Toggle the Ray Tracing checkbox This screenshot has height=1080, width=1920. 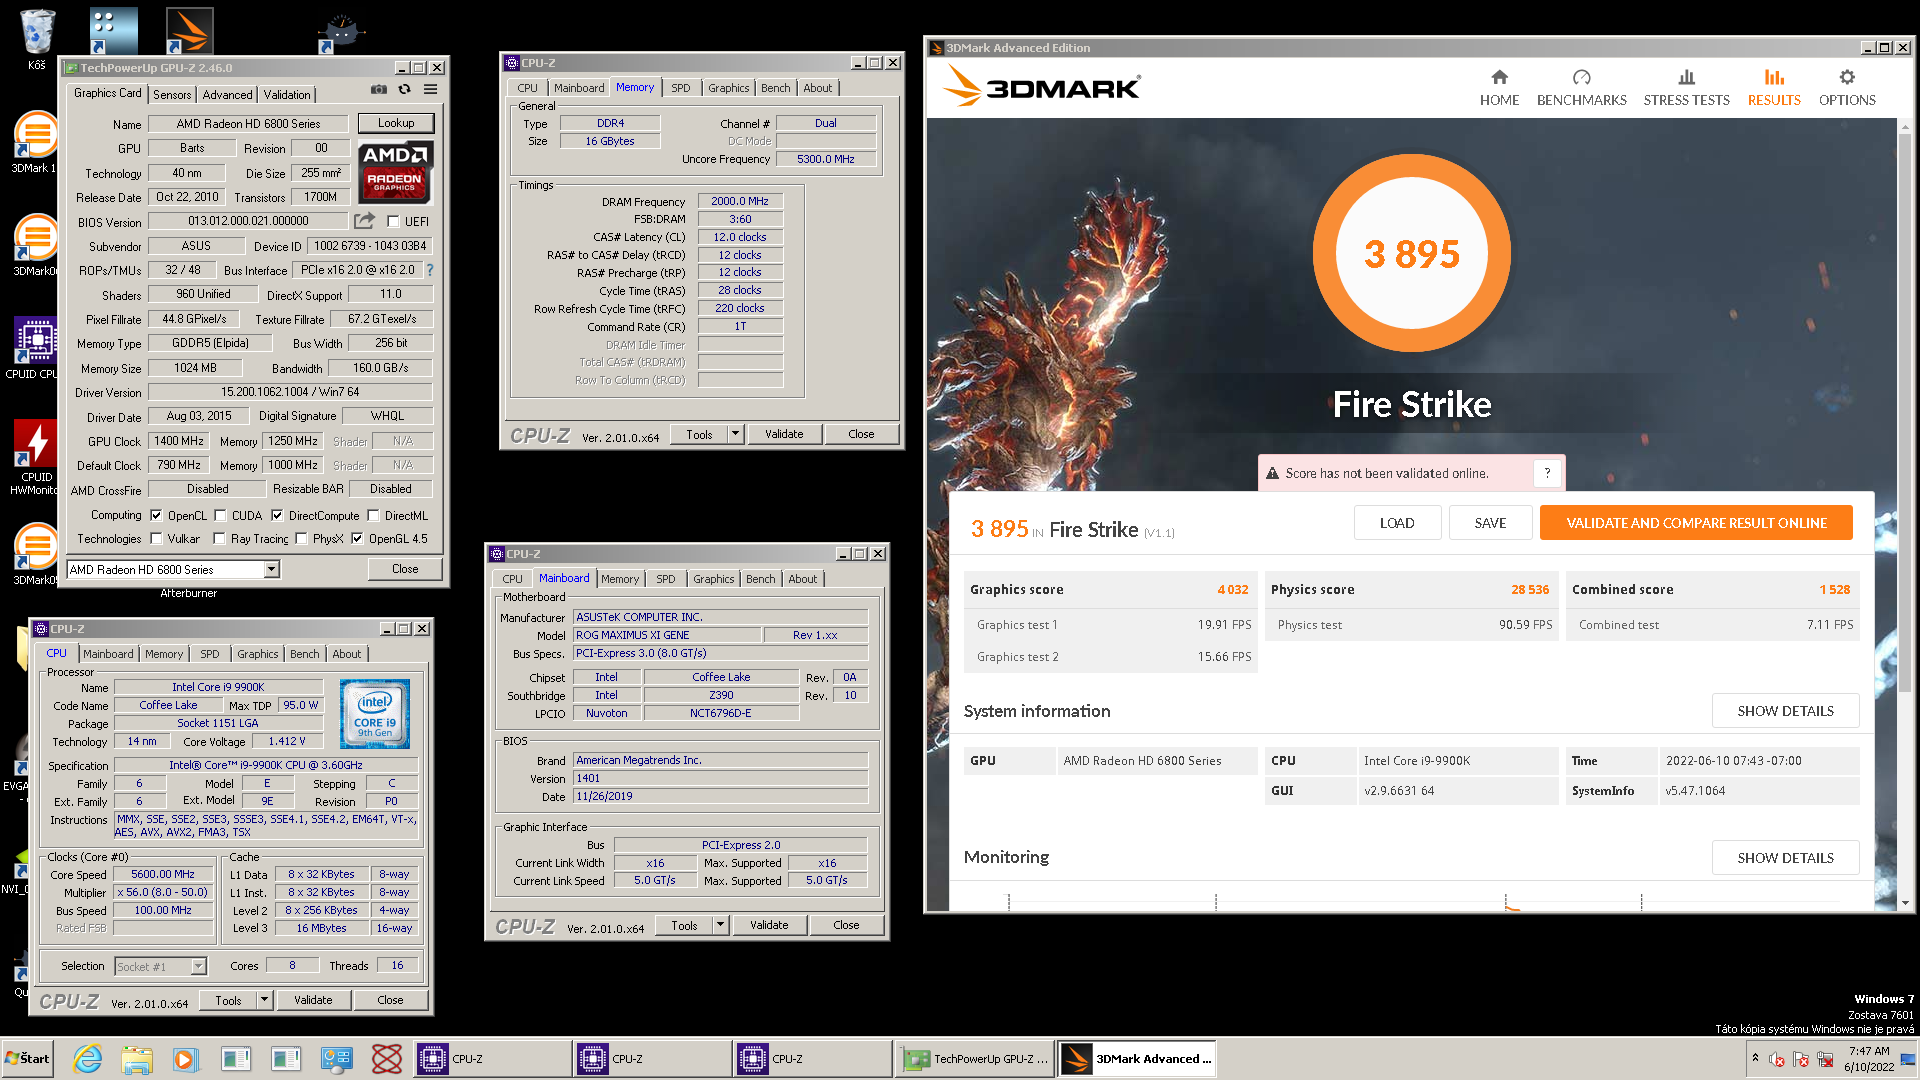[x=219, y=539]
